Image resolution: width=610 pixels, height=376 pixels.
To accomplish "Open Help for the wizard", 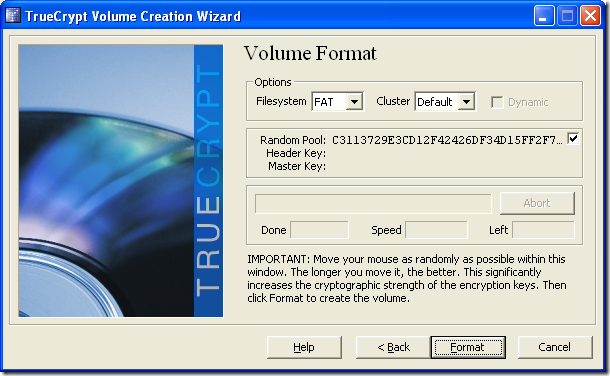I will (304, 347).
